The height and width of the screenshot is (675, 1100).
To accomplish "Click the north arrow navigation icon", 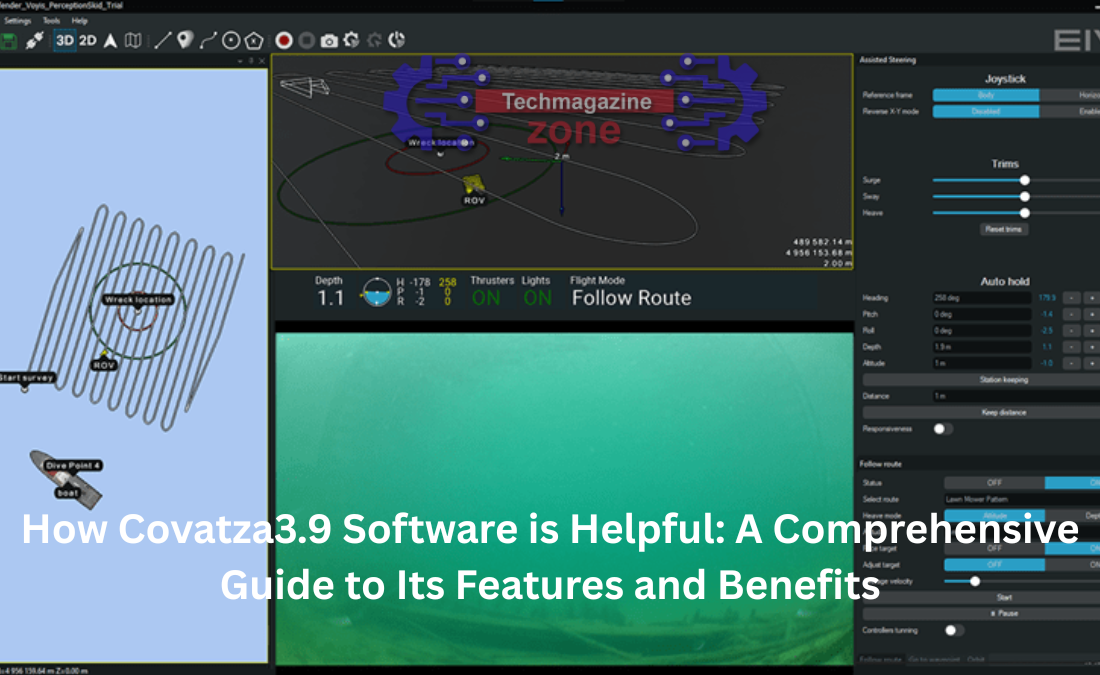I will coord(110,41).
